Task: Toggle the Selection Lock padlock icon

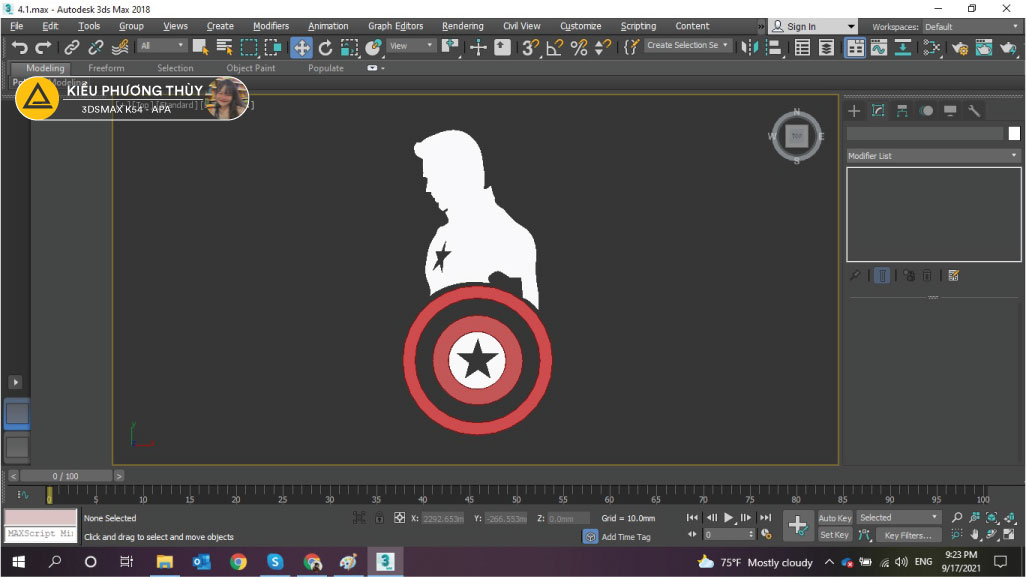Action: (x=379, y=518)
